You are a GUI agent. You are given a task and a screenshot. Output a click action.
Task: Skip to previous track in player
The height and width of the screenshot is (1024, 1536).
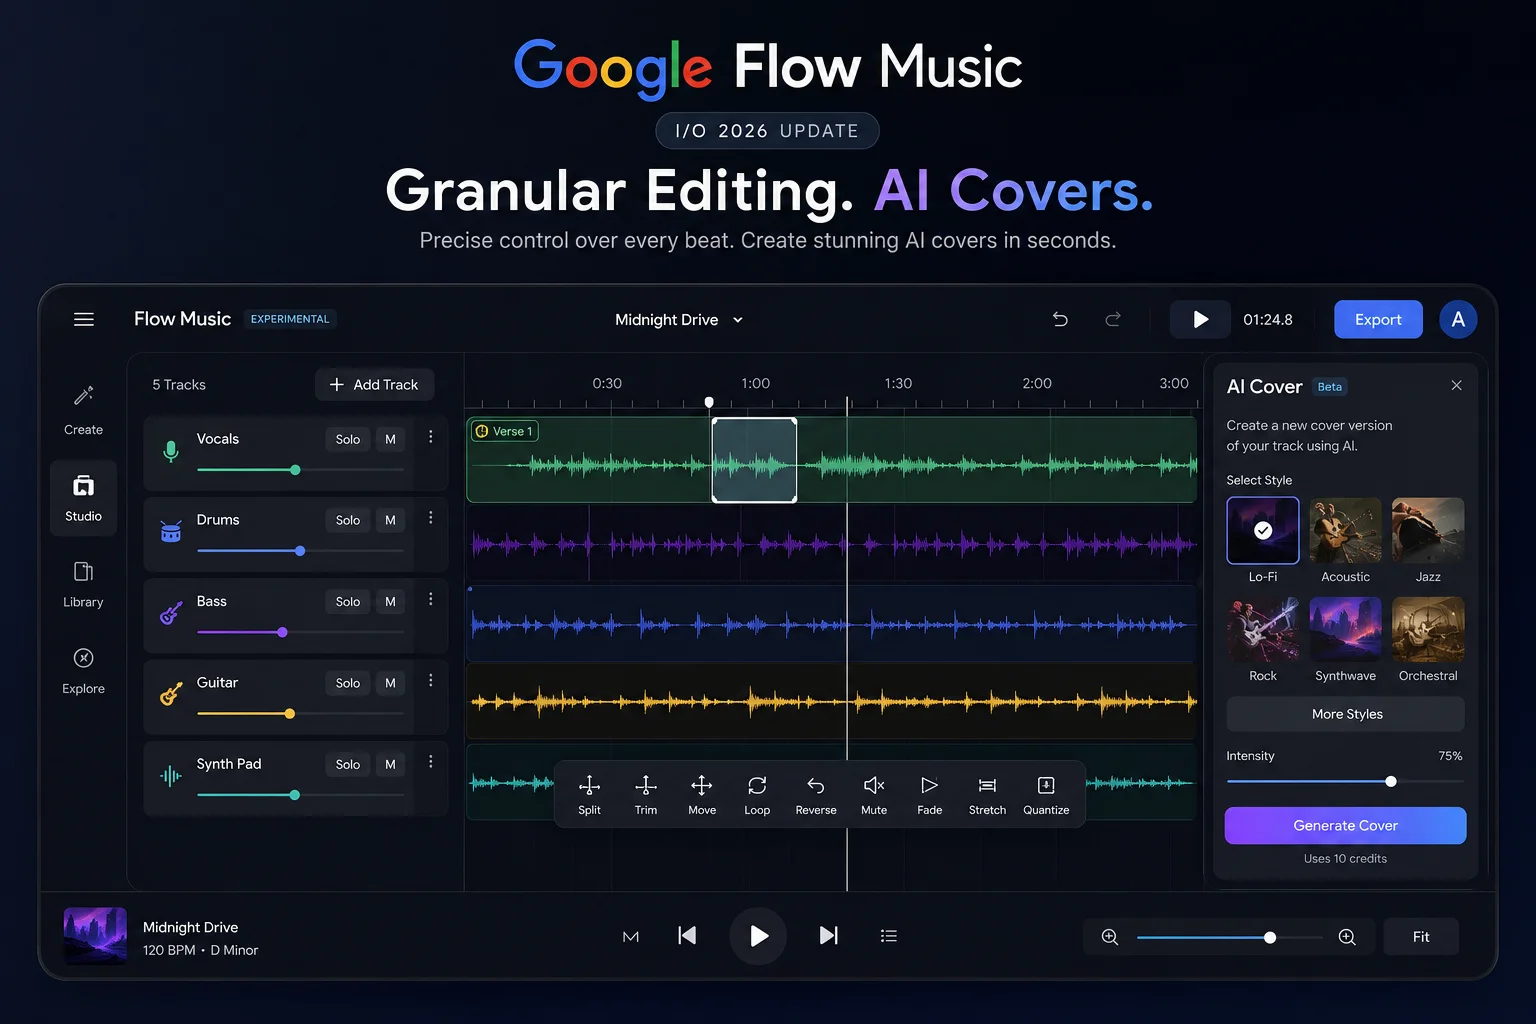[x=687, y=935]
